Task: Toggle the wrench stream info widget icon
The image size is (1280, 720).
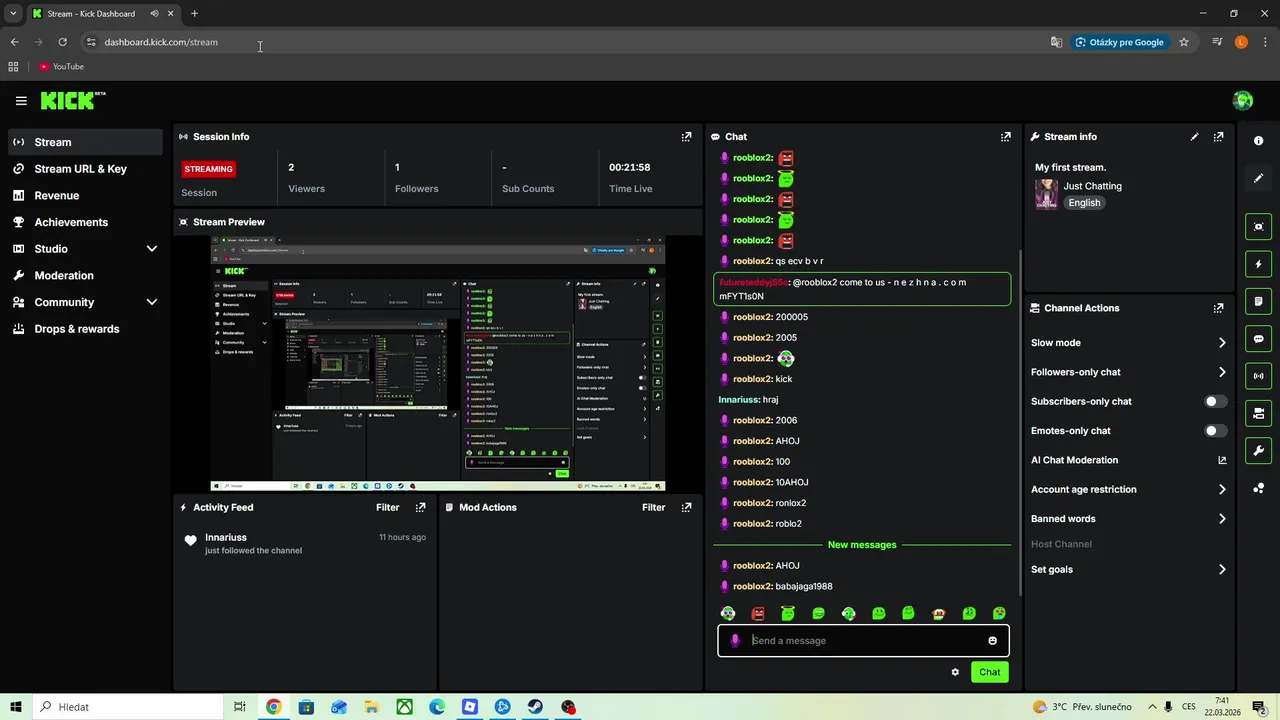Action: tap(1258, 450)
